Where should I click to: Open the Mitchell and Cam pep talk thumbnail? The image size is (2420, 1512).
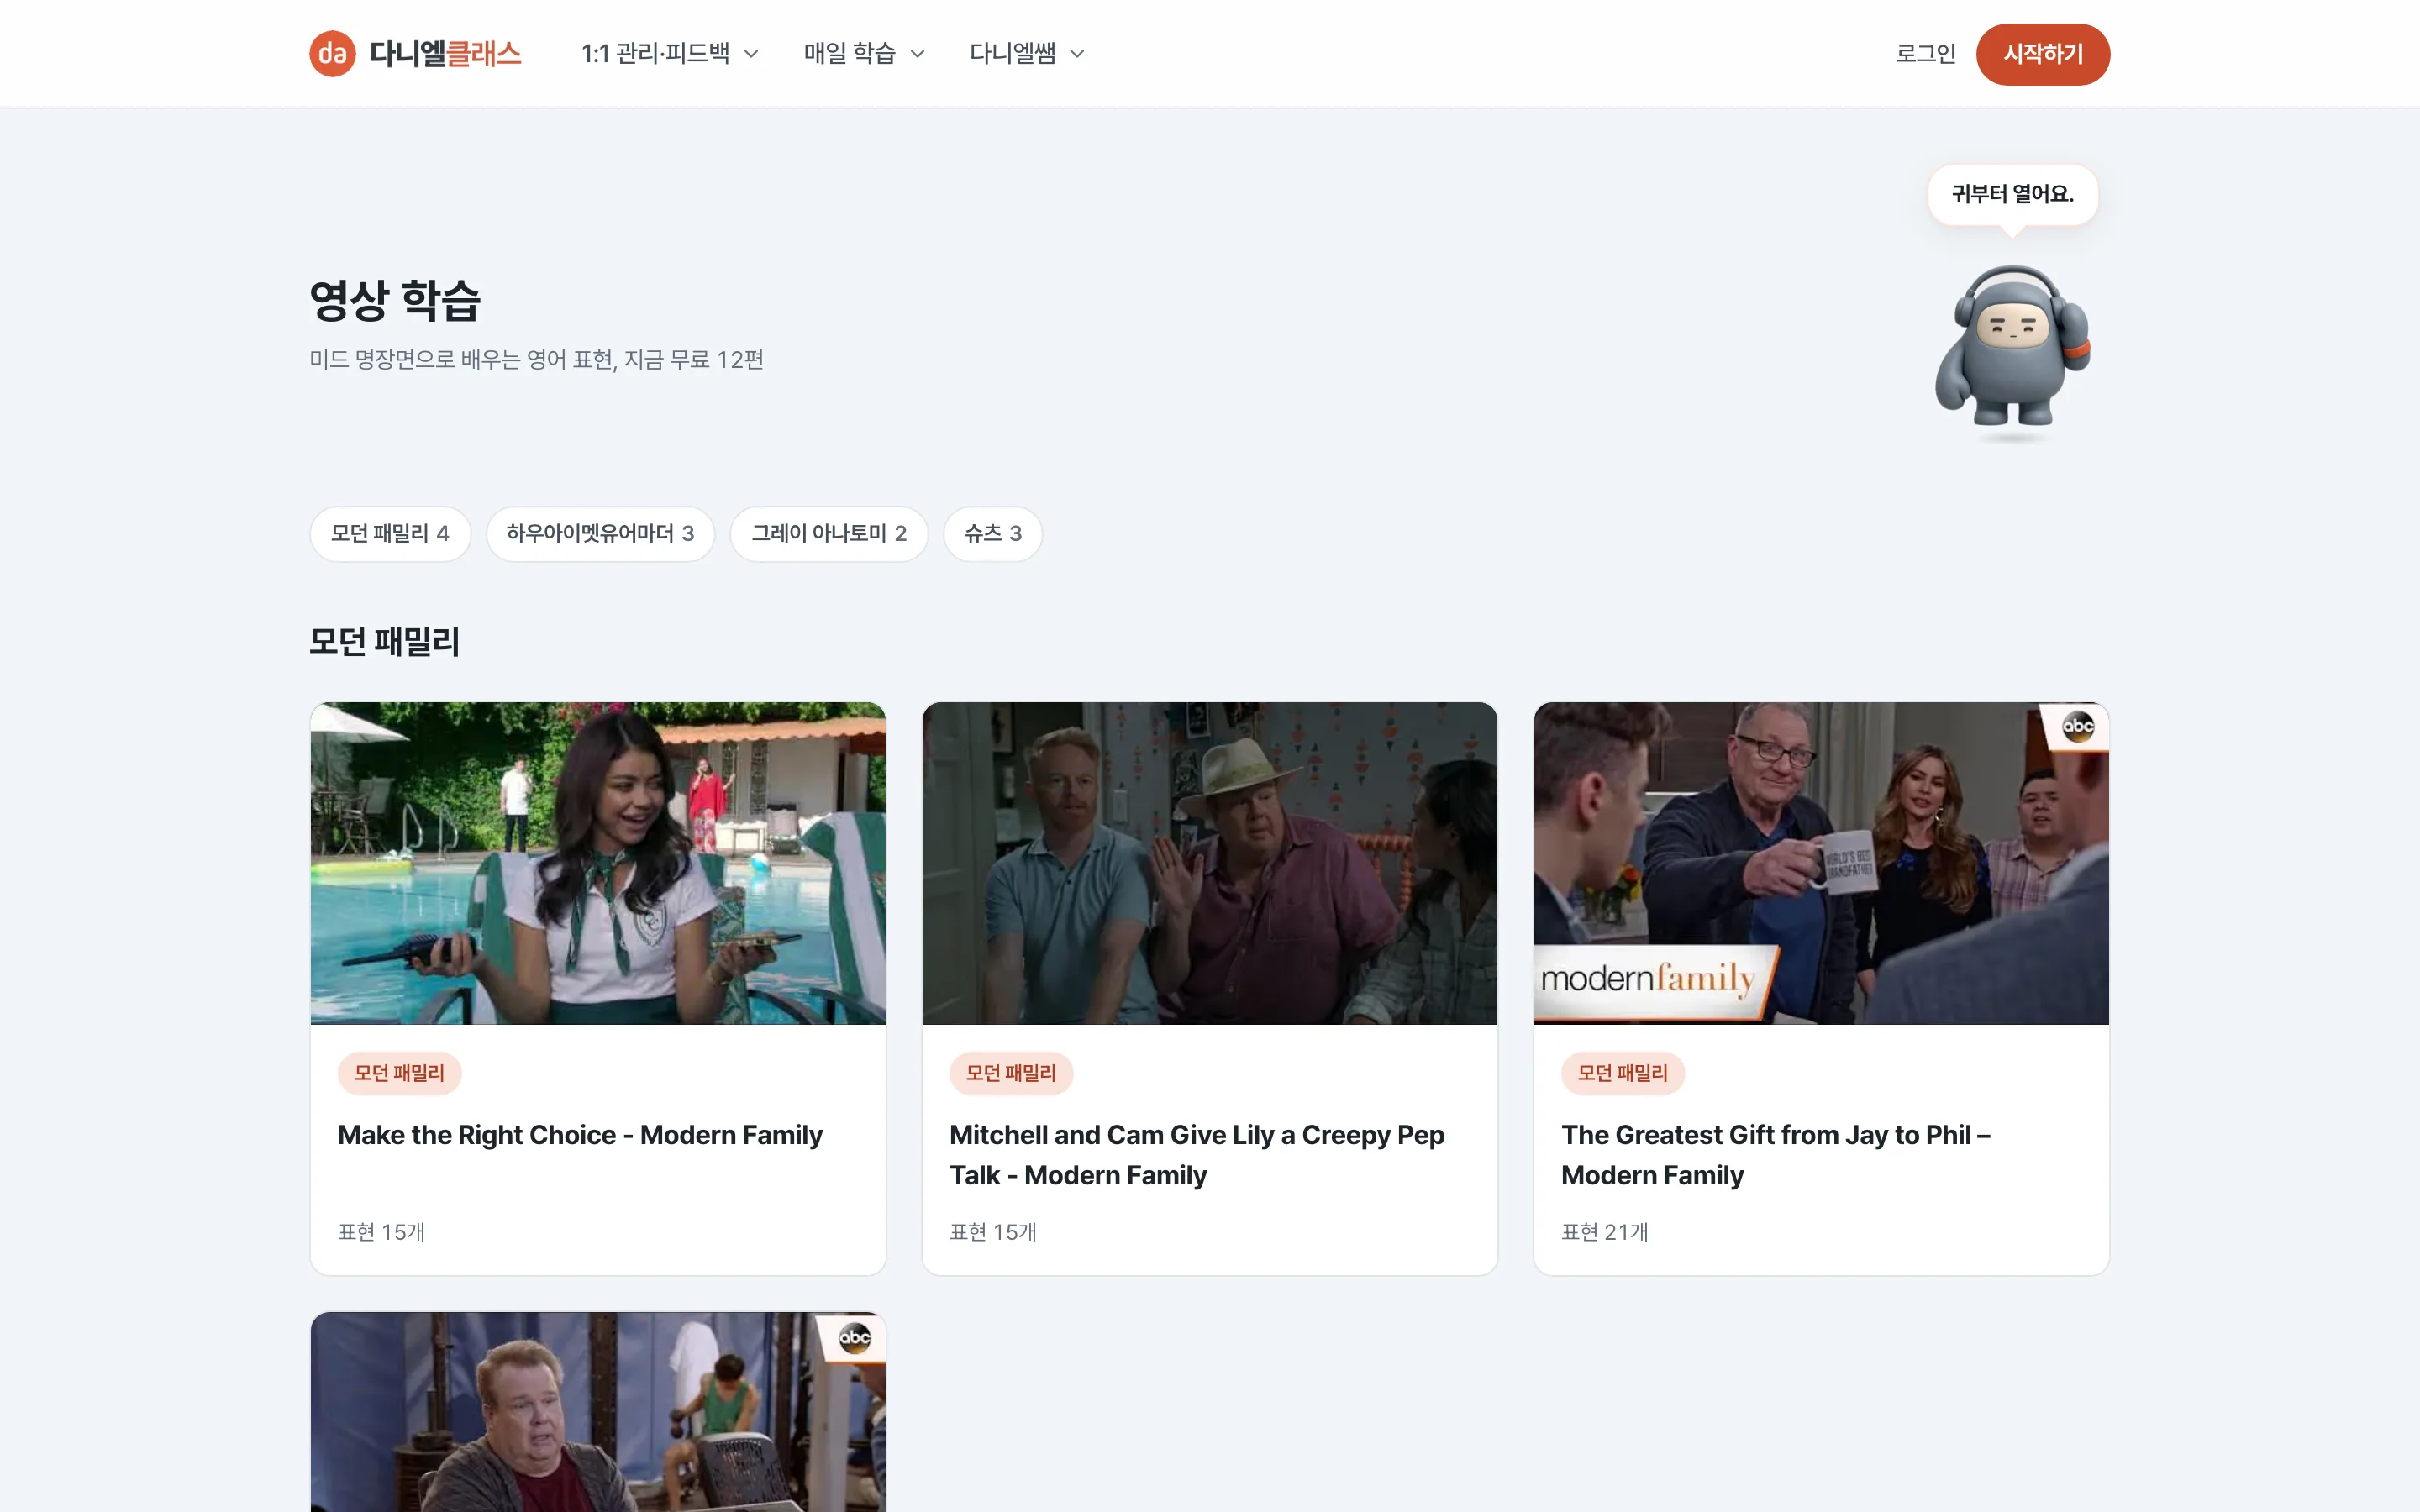coord(1209,863)
